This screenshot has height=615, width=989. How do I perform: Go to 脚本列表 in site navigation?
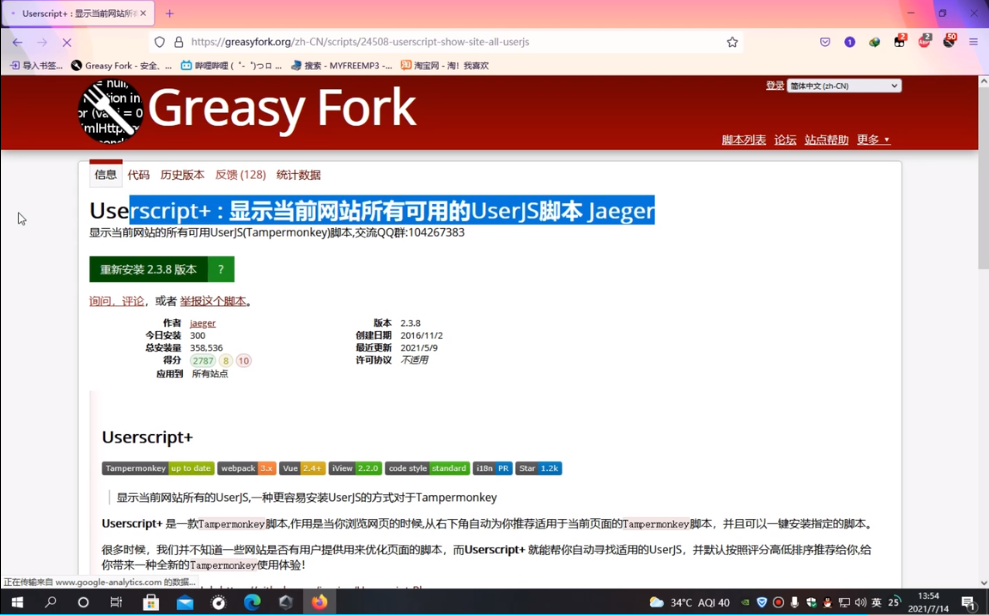[x=744, y=140]
